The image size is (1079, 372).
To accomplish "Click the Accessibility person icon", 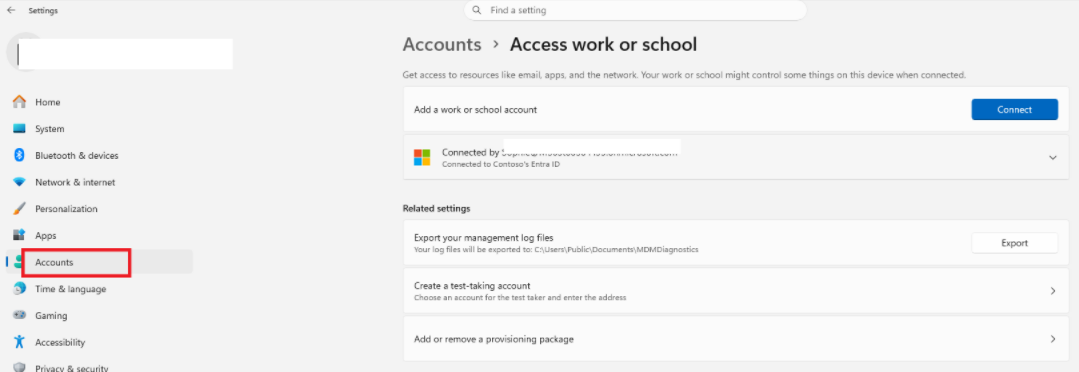I will 19,342.
